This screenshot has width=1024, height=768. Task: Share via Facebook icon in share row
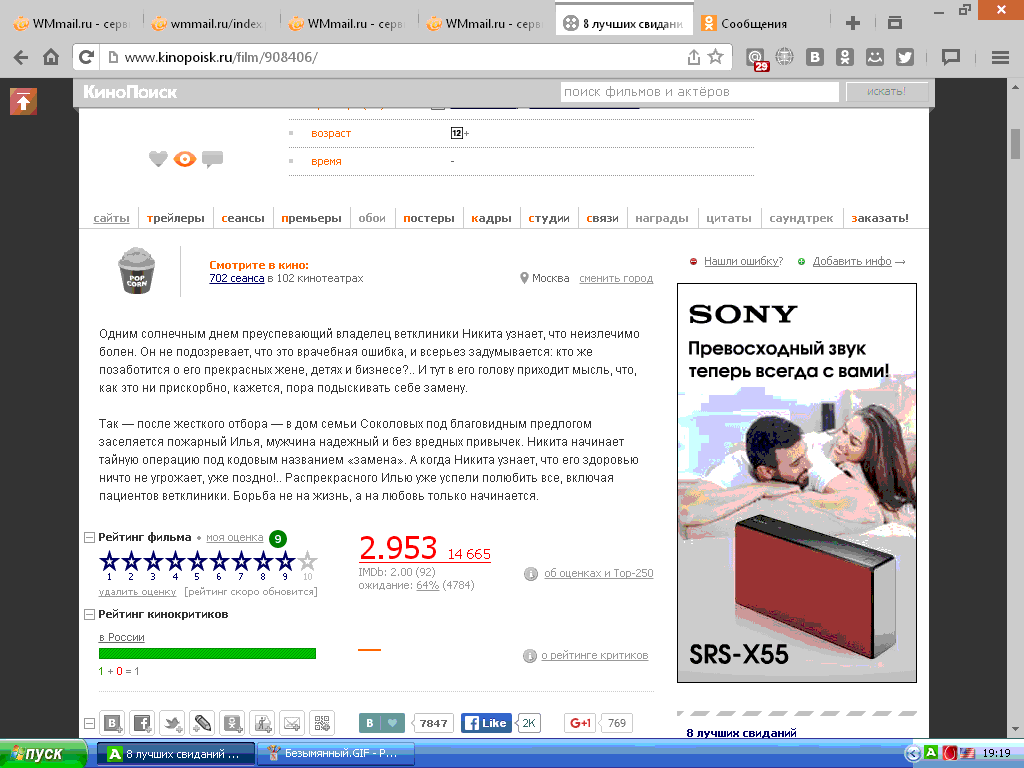(x=142, y=723)
